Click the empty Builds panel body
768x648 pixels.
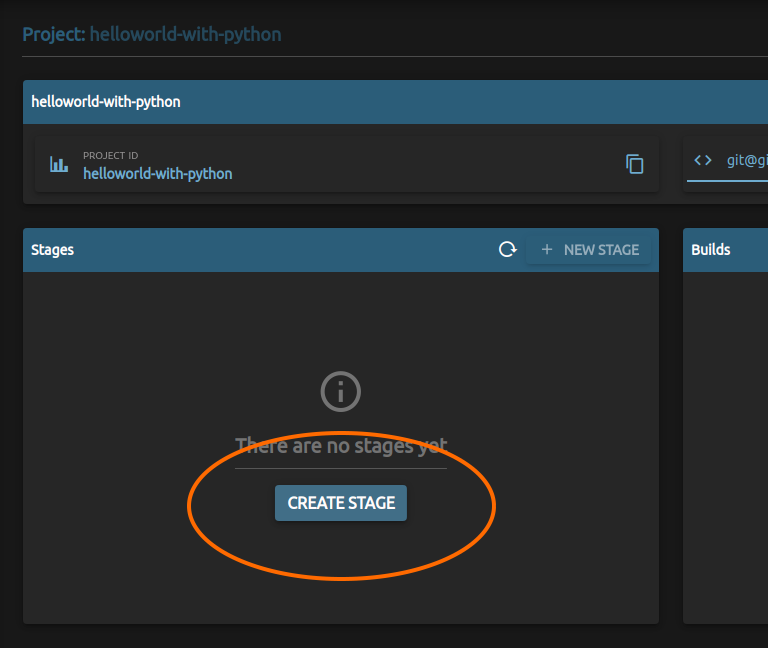click(725, 440)
